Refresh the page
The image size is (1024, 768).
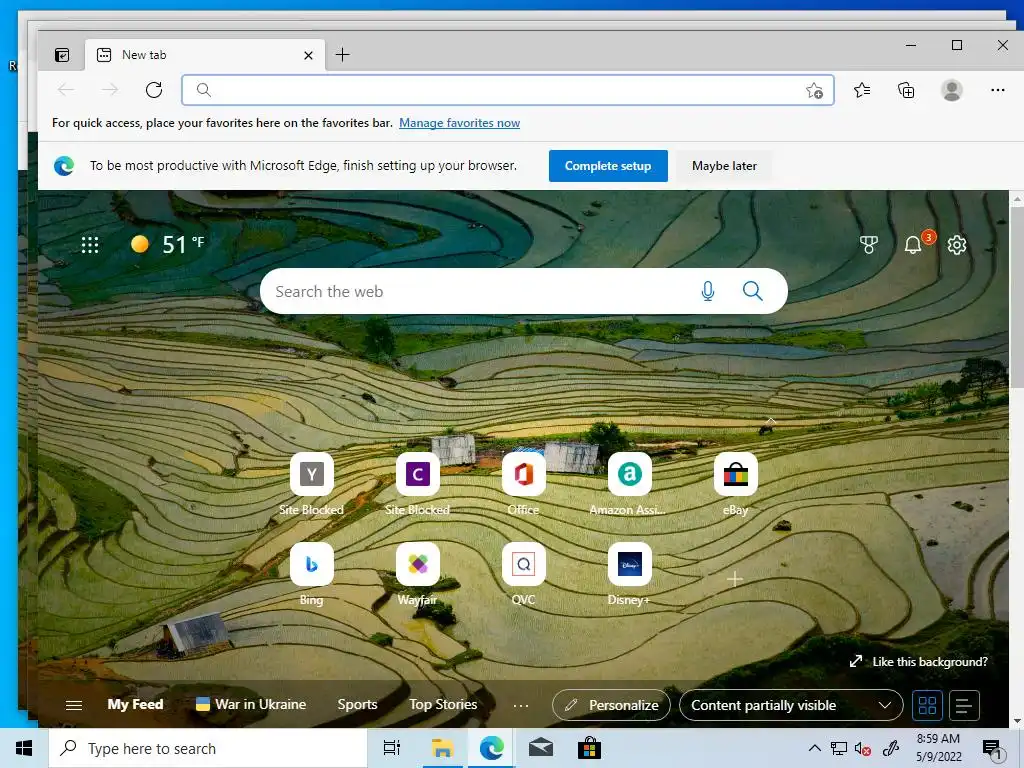tap(154, 90)
